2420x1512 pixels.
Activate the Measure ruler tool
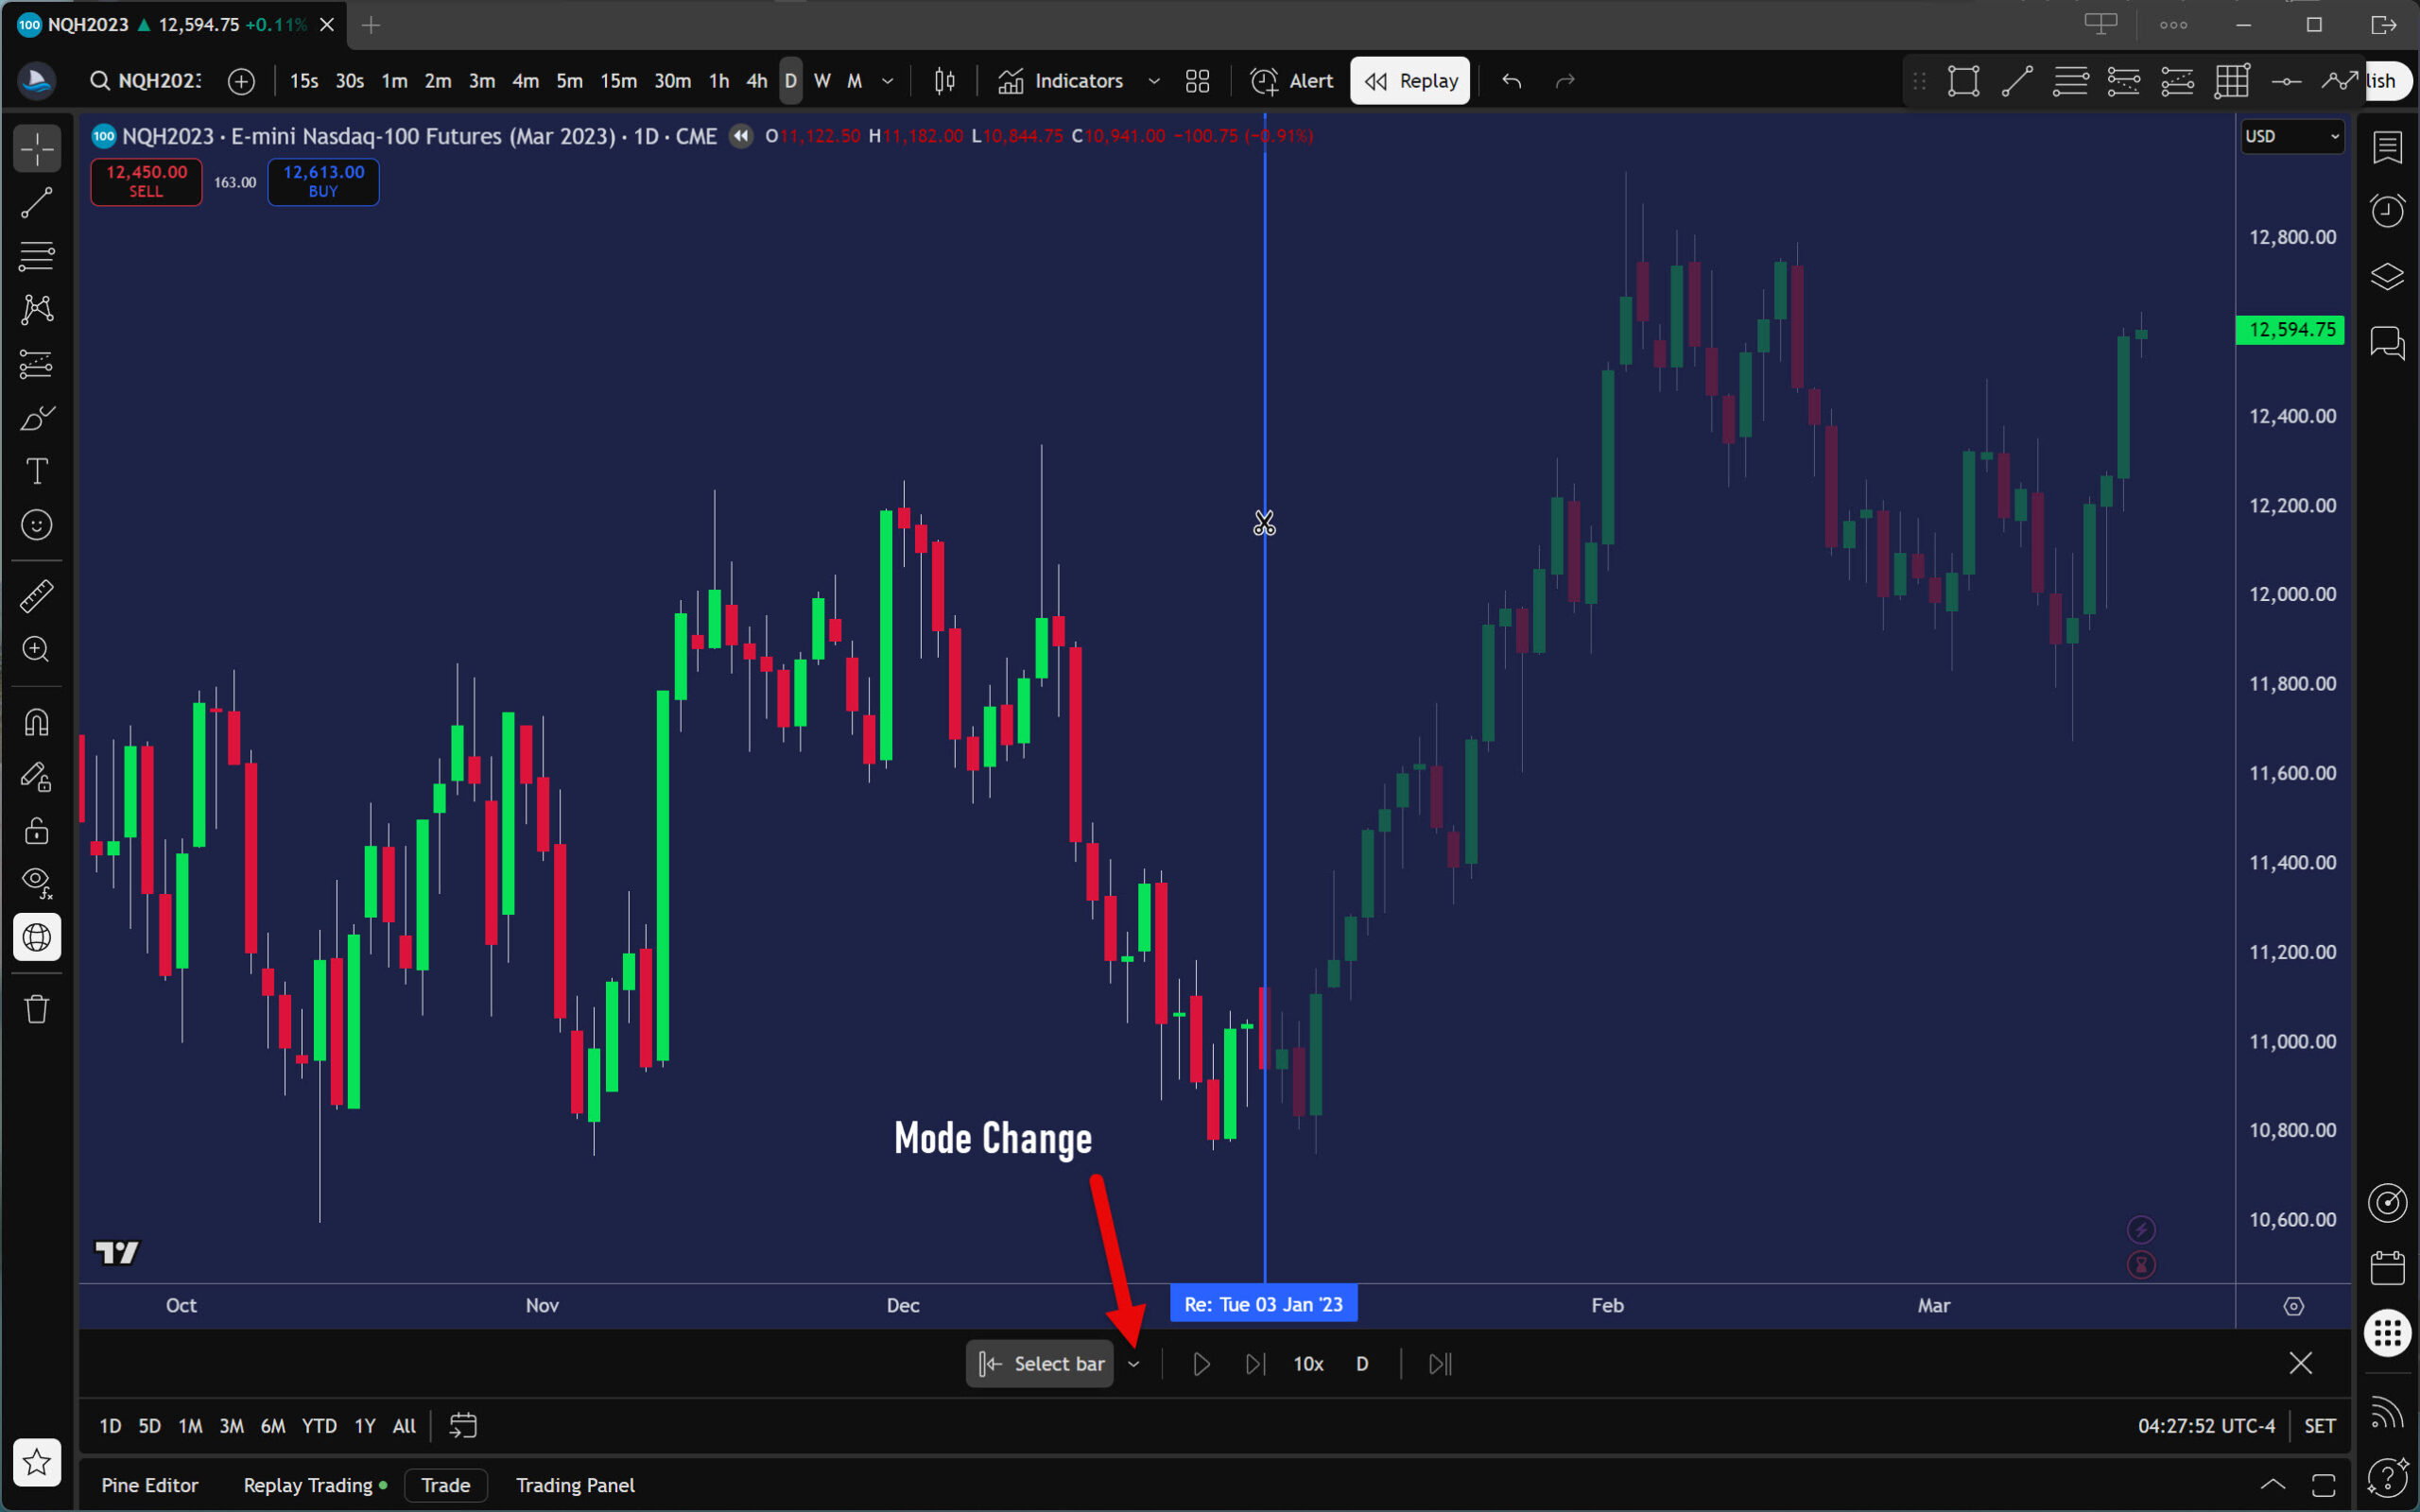pyautogui.click(x=37, y=596)
